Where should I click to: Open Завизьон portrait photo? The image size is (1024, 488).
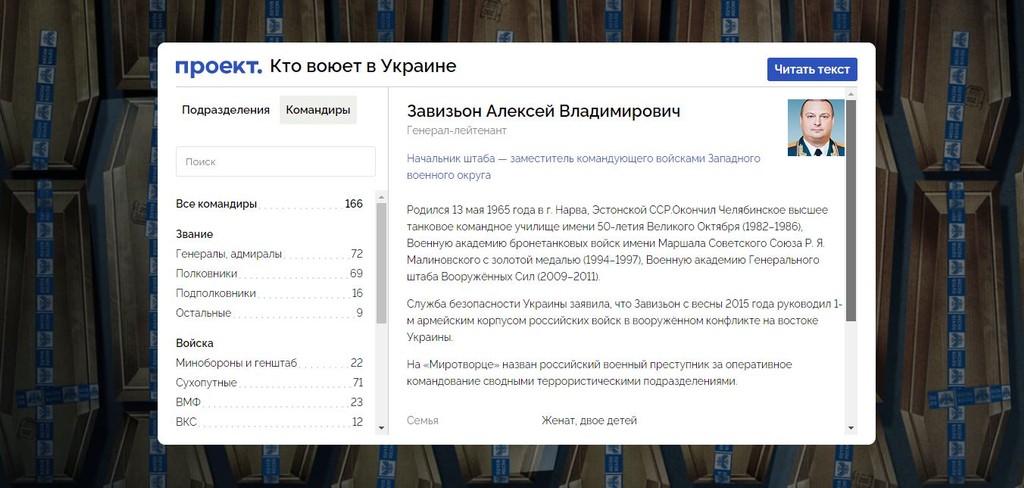[x=816, y=127]
